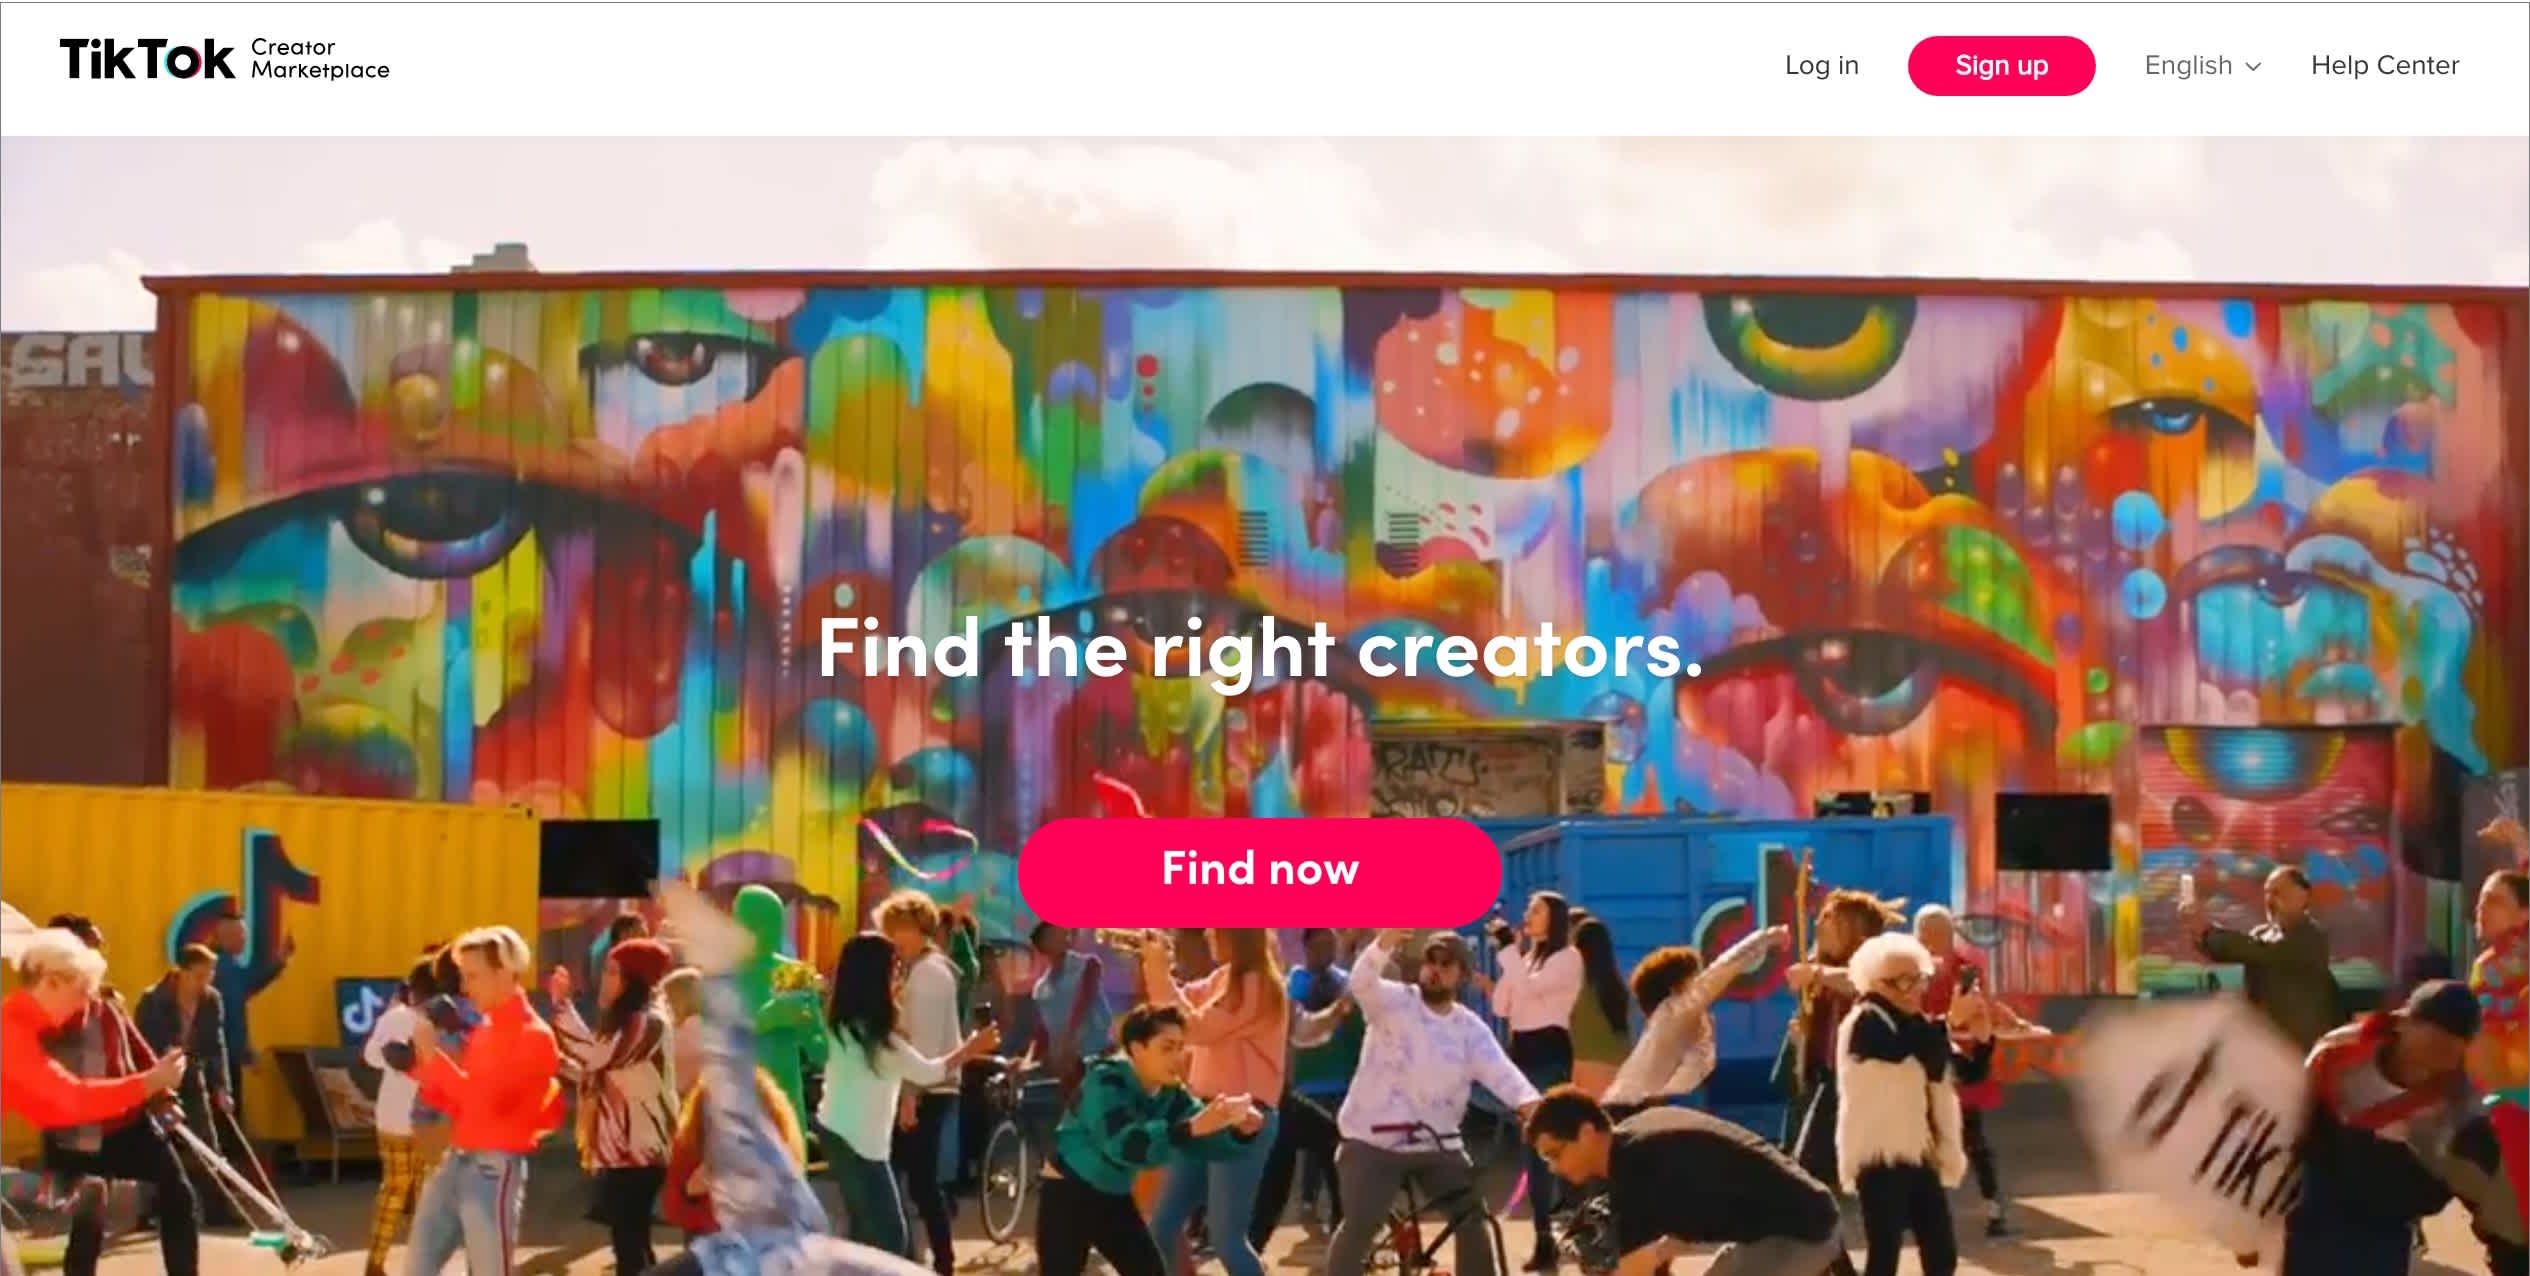Go to the Help Center
The width and height of the screenshot is (2530, 1276).
click(2384, 65)
